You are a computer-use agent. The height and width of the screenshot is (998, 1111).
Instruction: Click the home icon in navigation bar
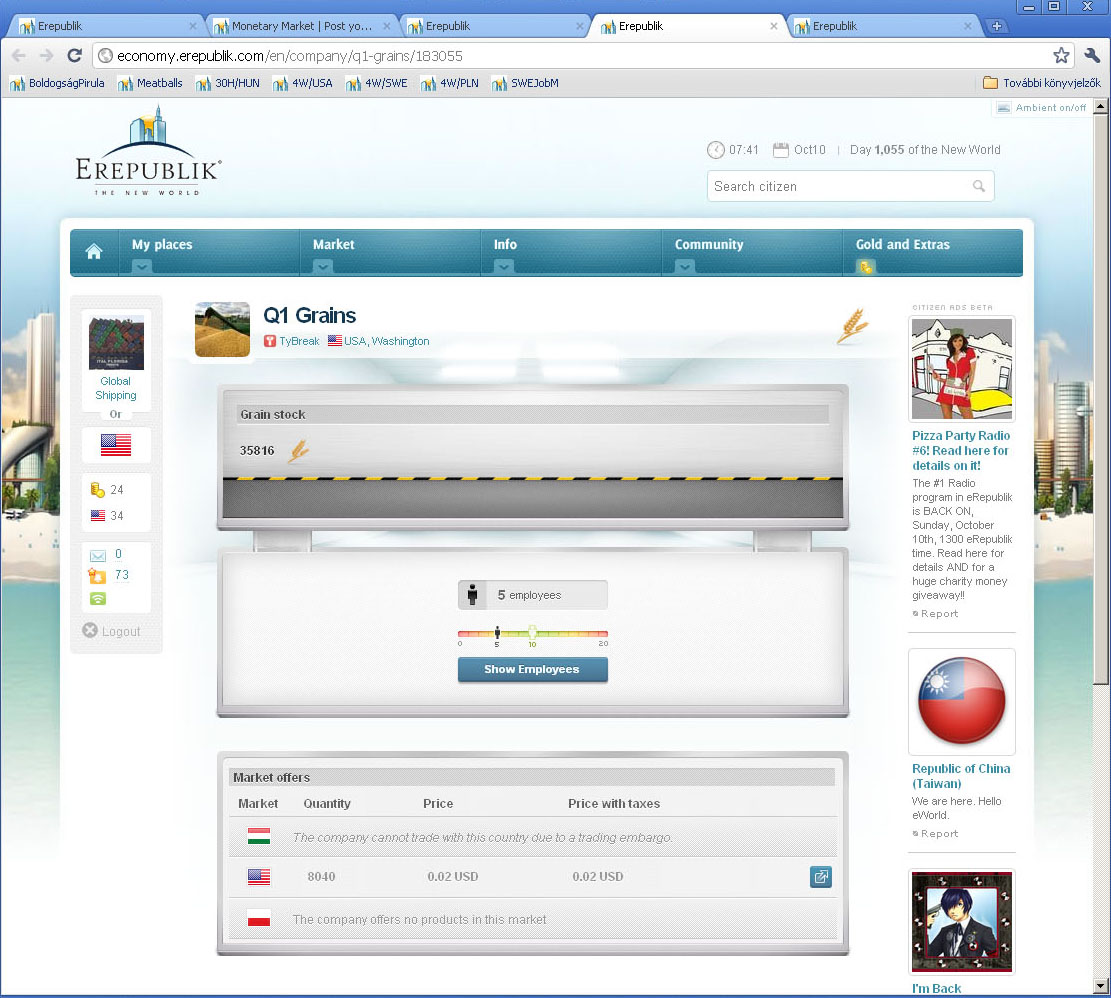coord(93,252)
